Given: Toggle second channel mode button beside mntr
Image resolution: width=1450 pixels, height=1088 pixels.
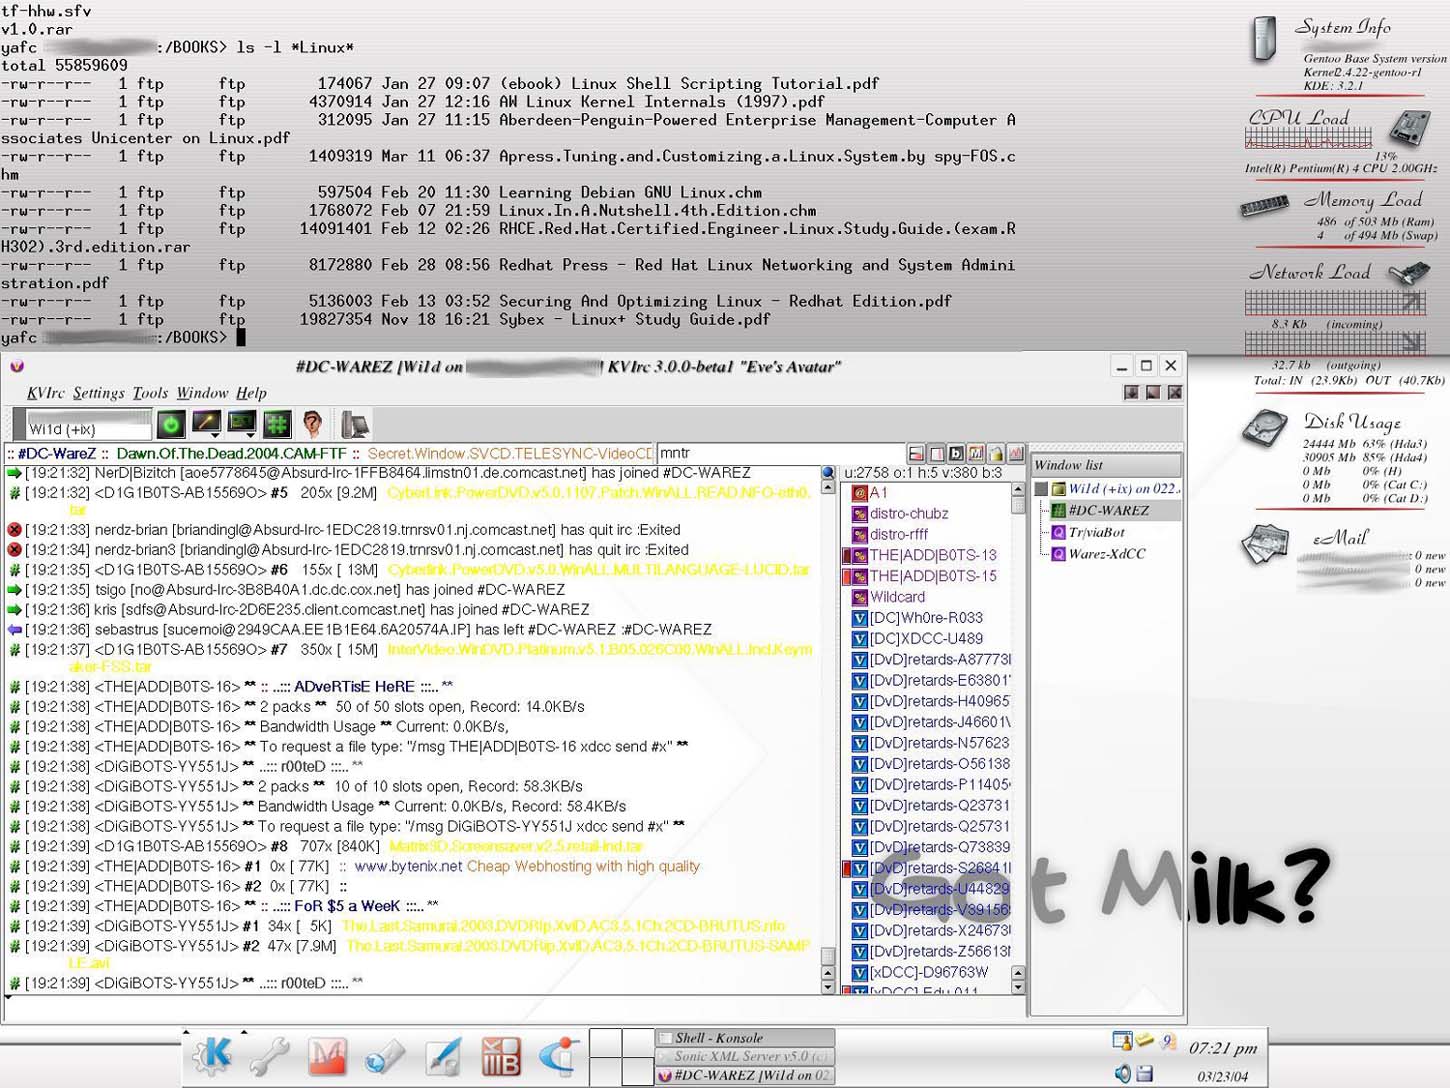Looking at the screenshot, I should pos(936,453).
